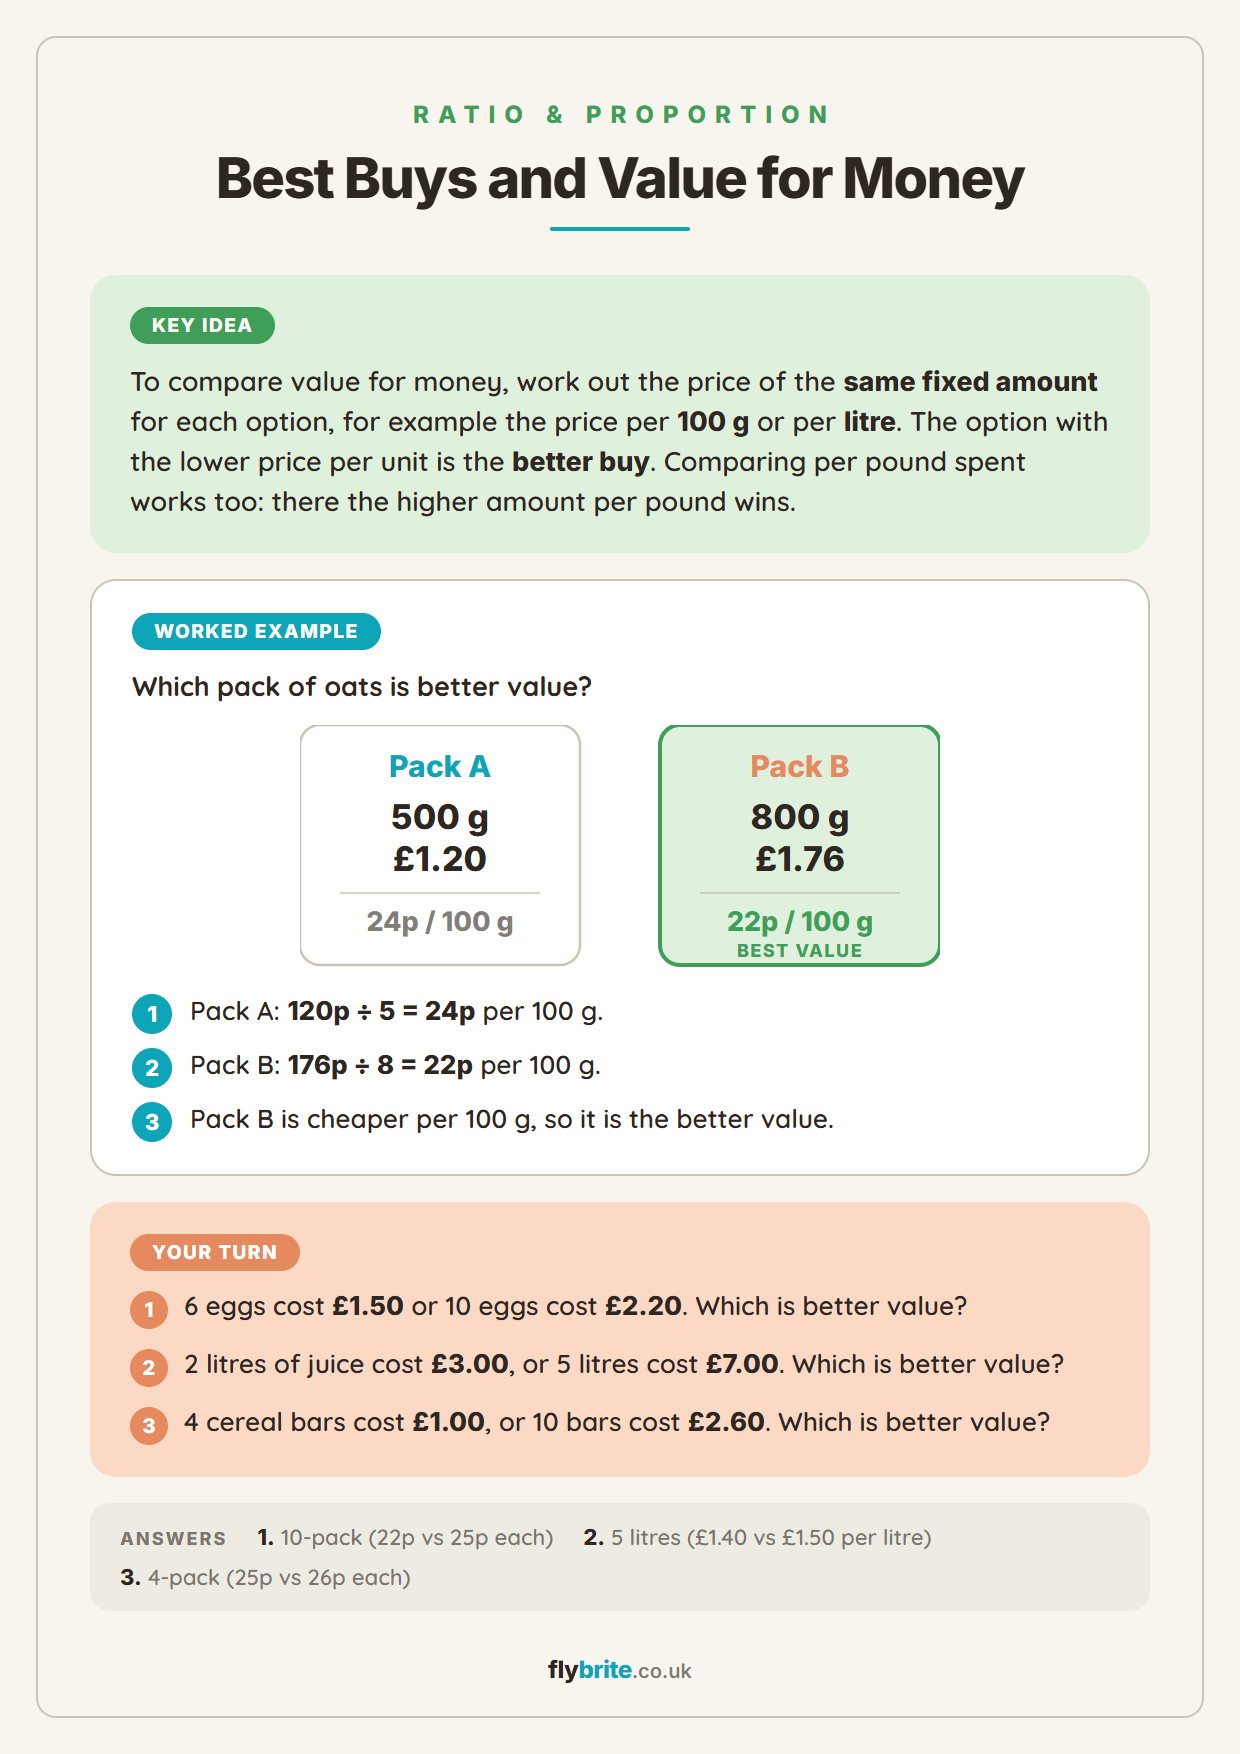Screen dimensions: 1240x1754
Task: Select the Pack A card
Action: [440, 845]
